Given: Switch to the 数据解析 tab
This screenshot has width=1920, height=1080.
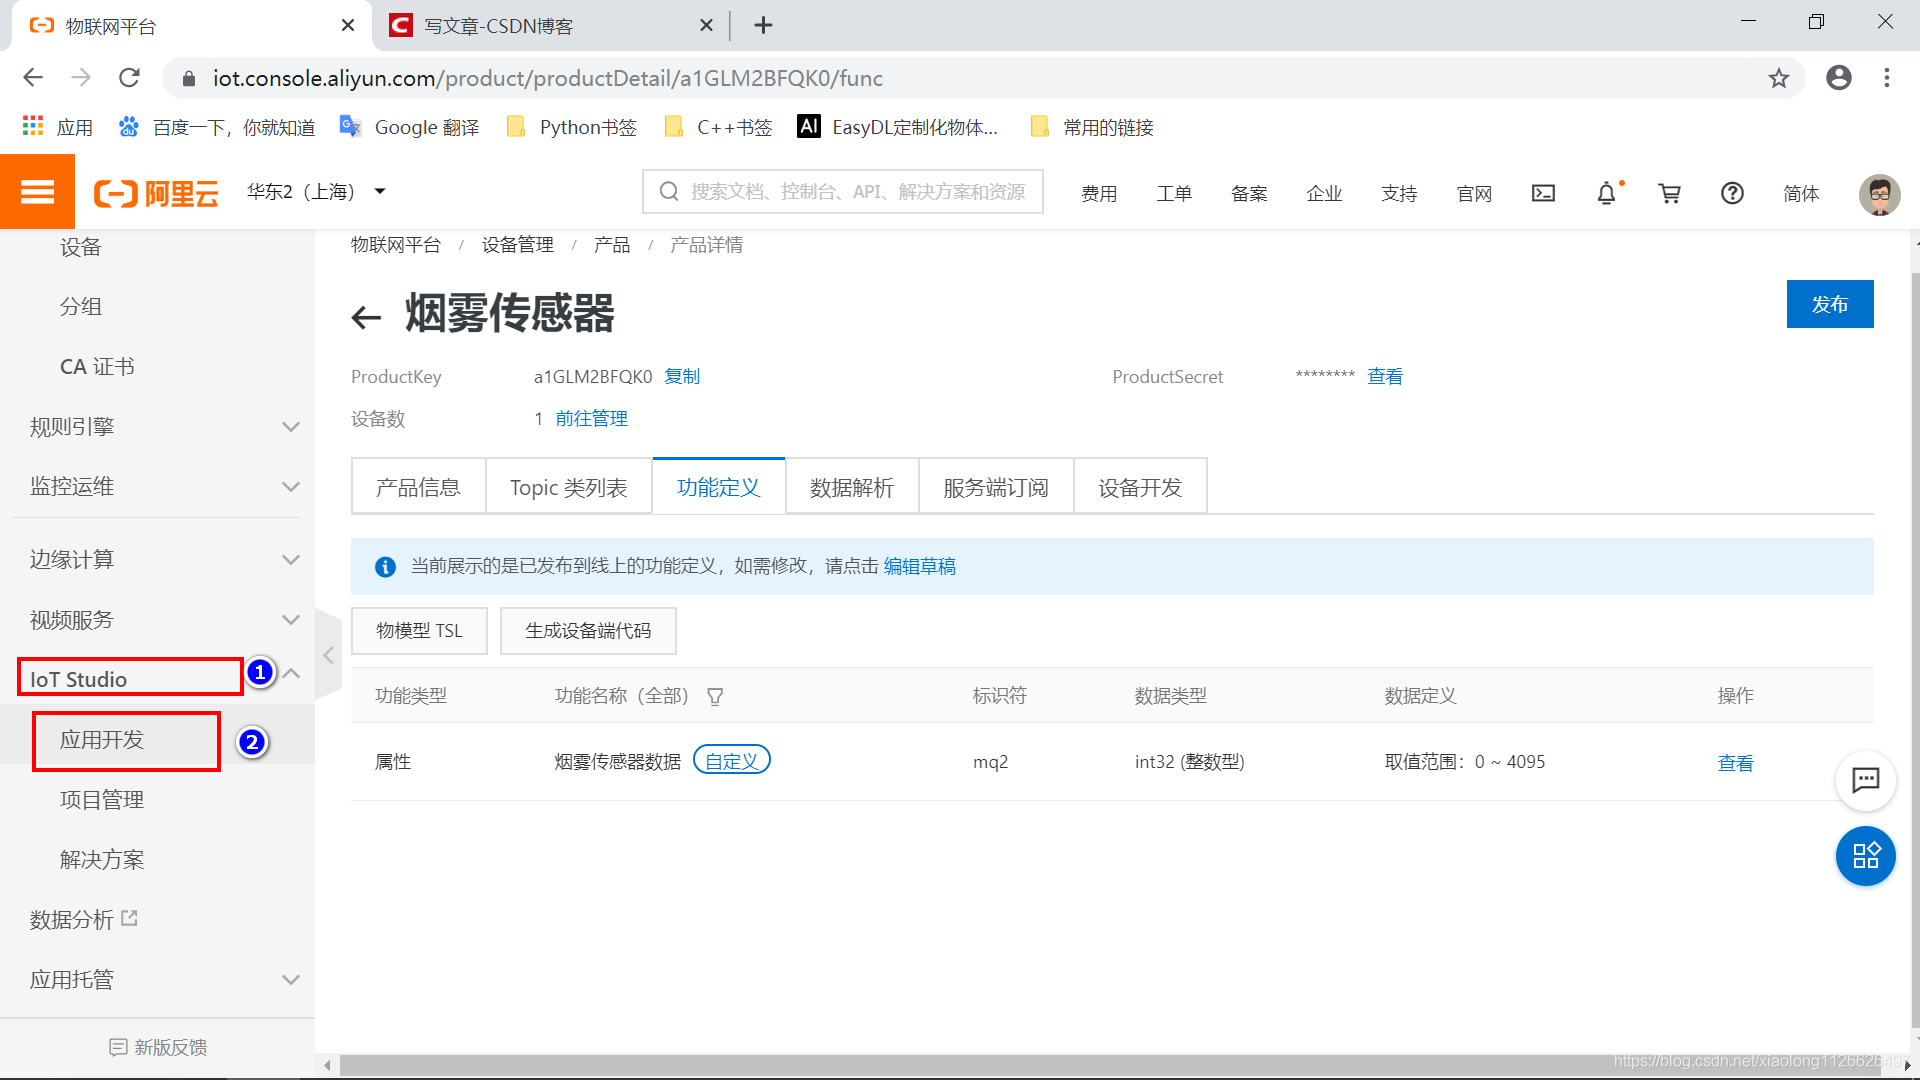Looking at the screenshot, I should coord(851,487).
